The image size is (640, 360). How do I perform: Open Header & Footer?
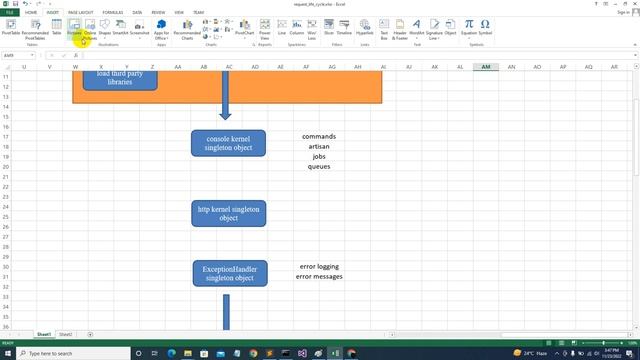[400, 29]
